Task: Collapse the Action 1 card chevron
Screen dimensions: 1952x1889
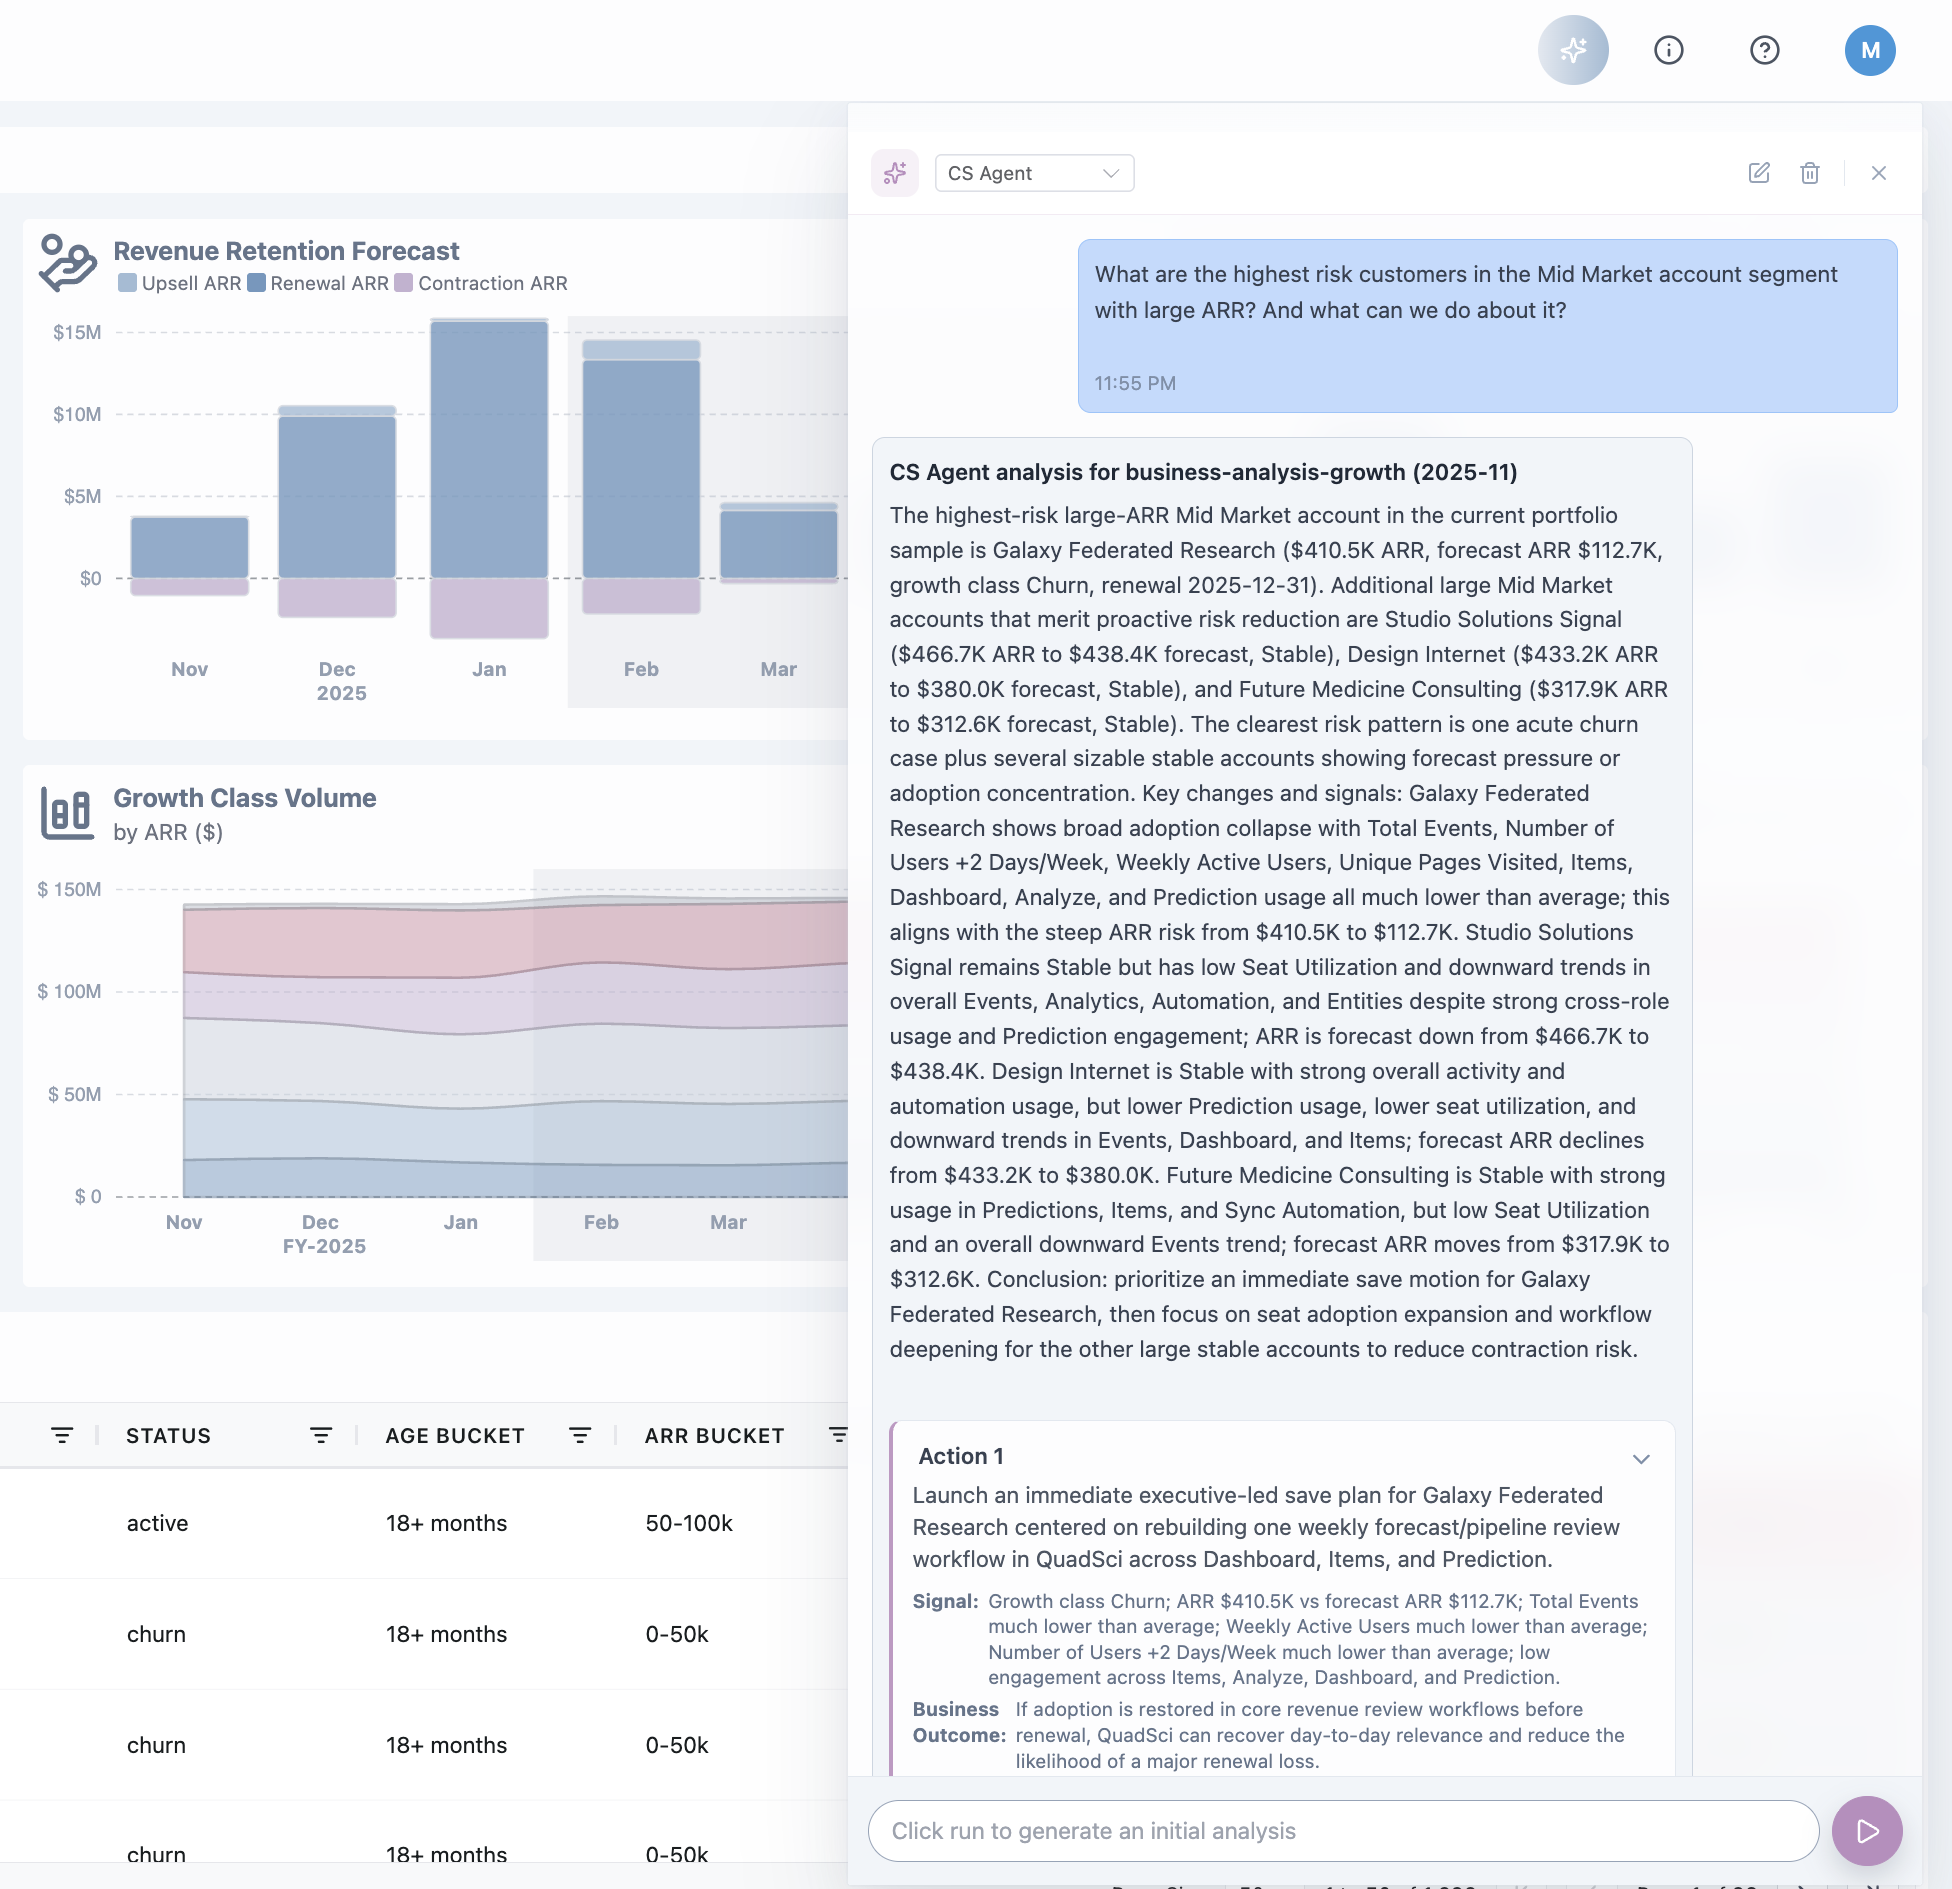Action: [x=1641, y=1459]
